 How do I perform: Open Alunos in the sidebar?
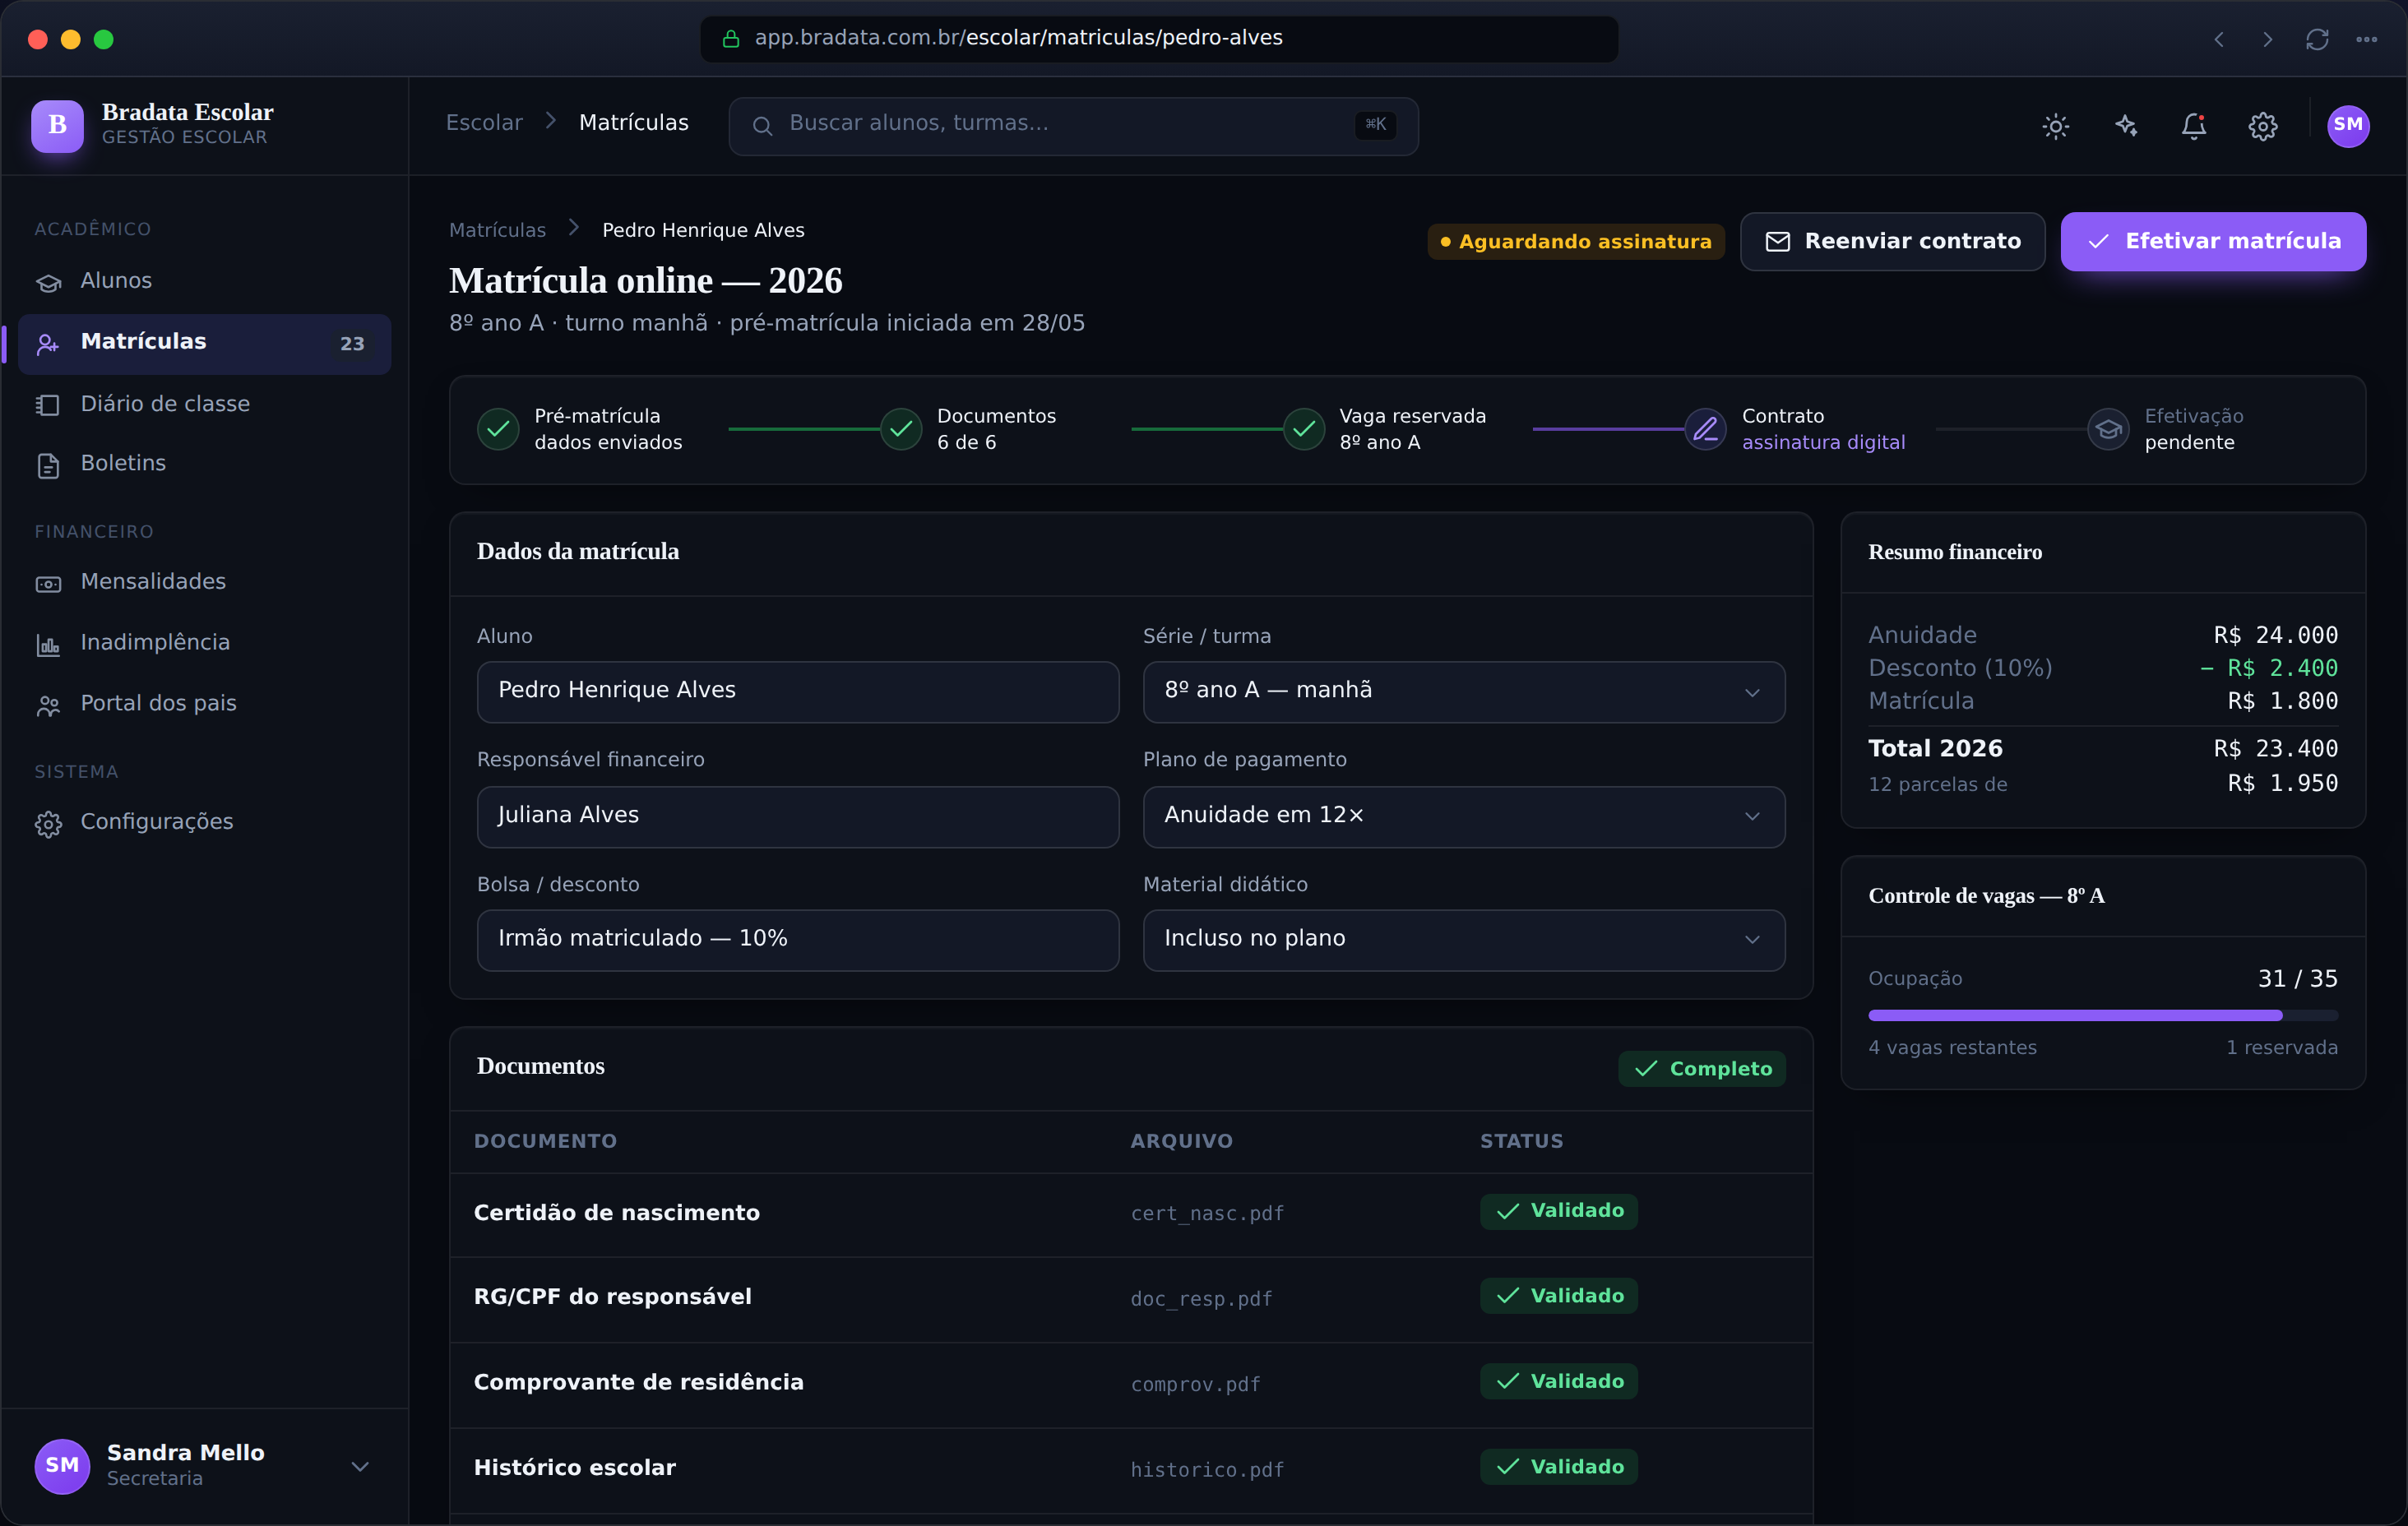[x=204, y=281]
